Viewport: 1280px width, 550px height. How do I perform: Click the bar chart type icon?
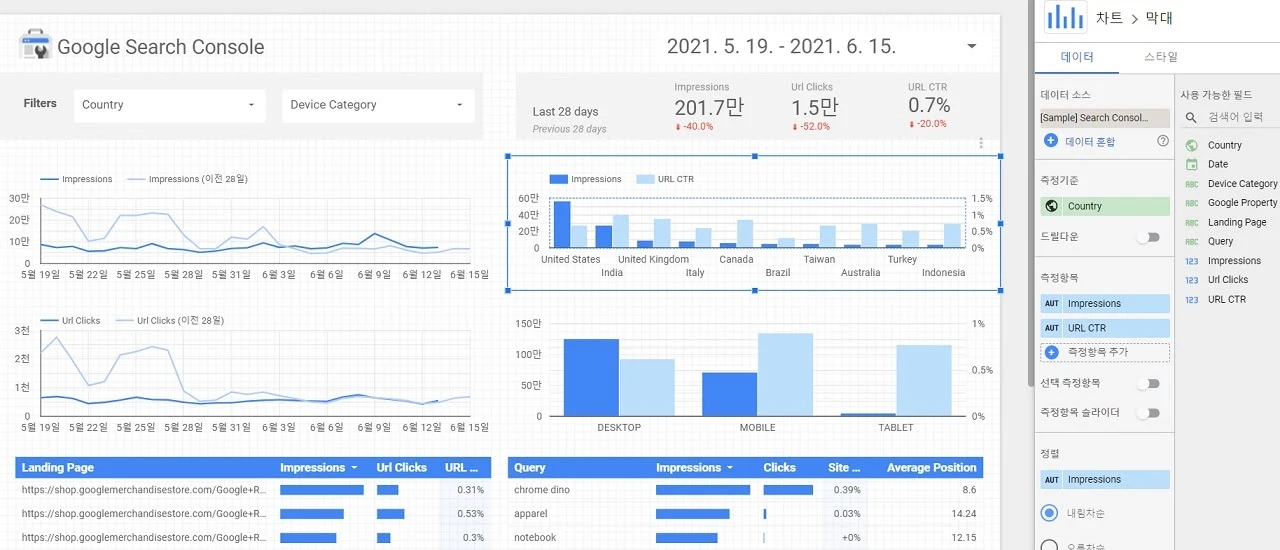(x=1065, y=17)
